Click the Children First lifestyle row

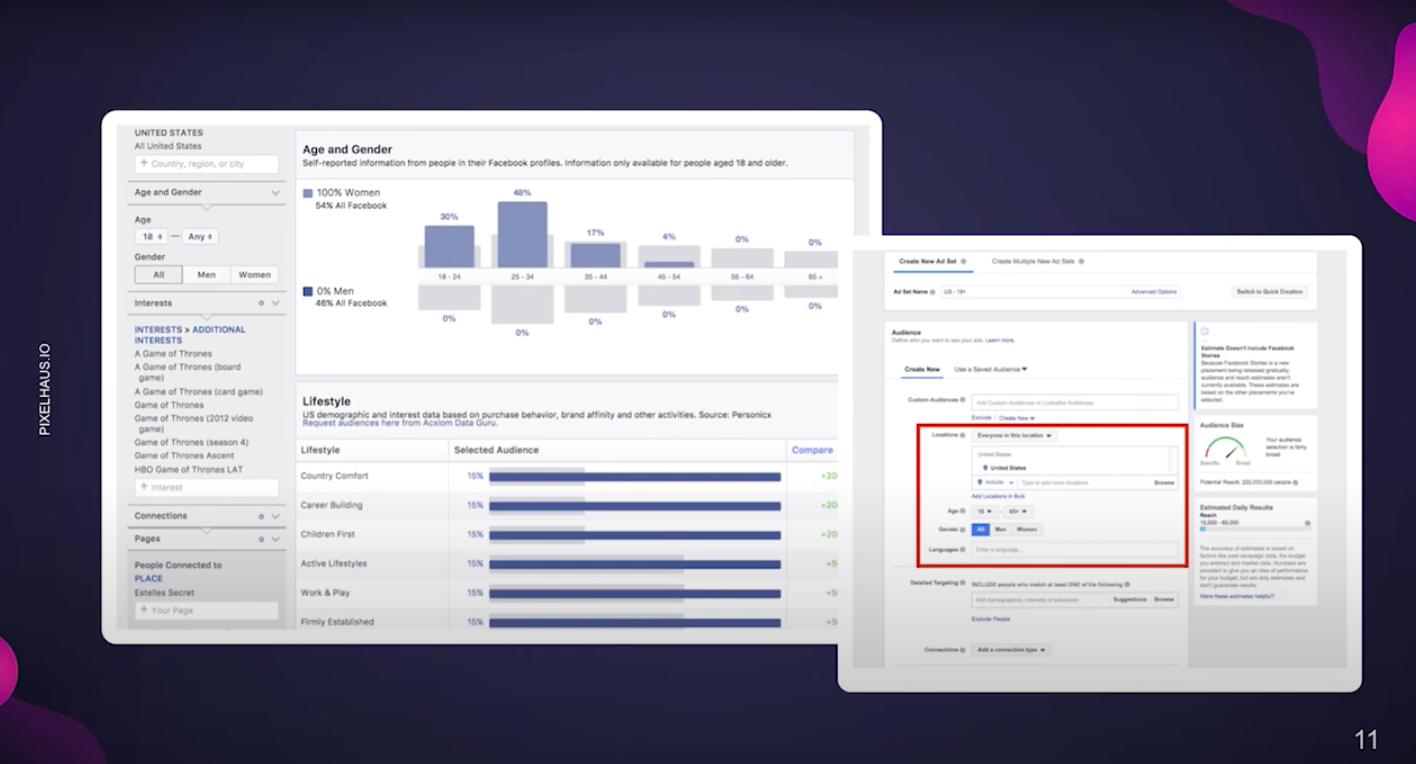click(x=569, y=534)
